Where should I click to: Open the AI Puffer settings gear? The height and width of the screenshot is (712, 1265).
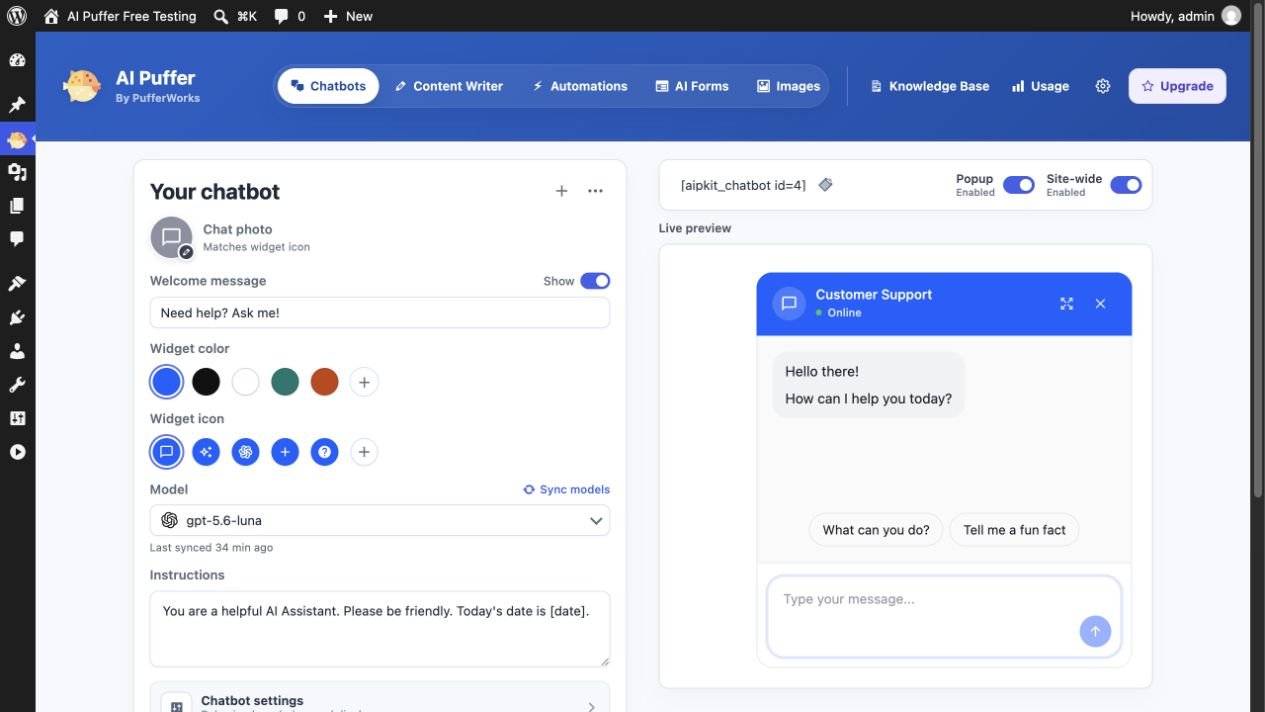(1103, 86)
